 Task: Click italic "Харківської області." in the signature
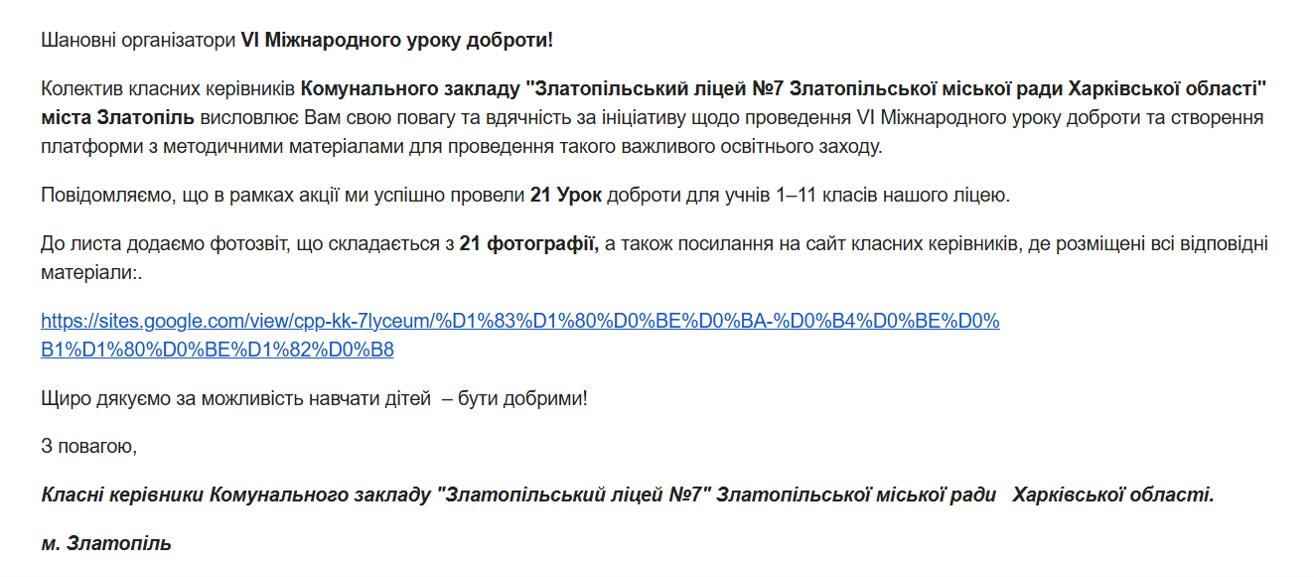1113,495
